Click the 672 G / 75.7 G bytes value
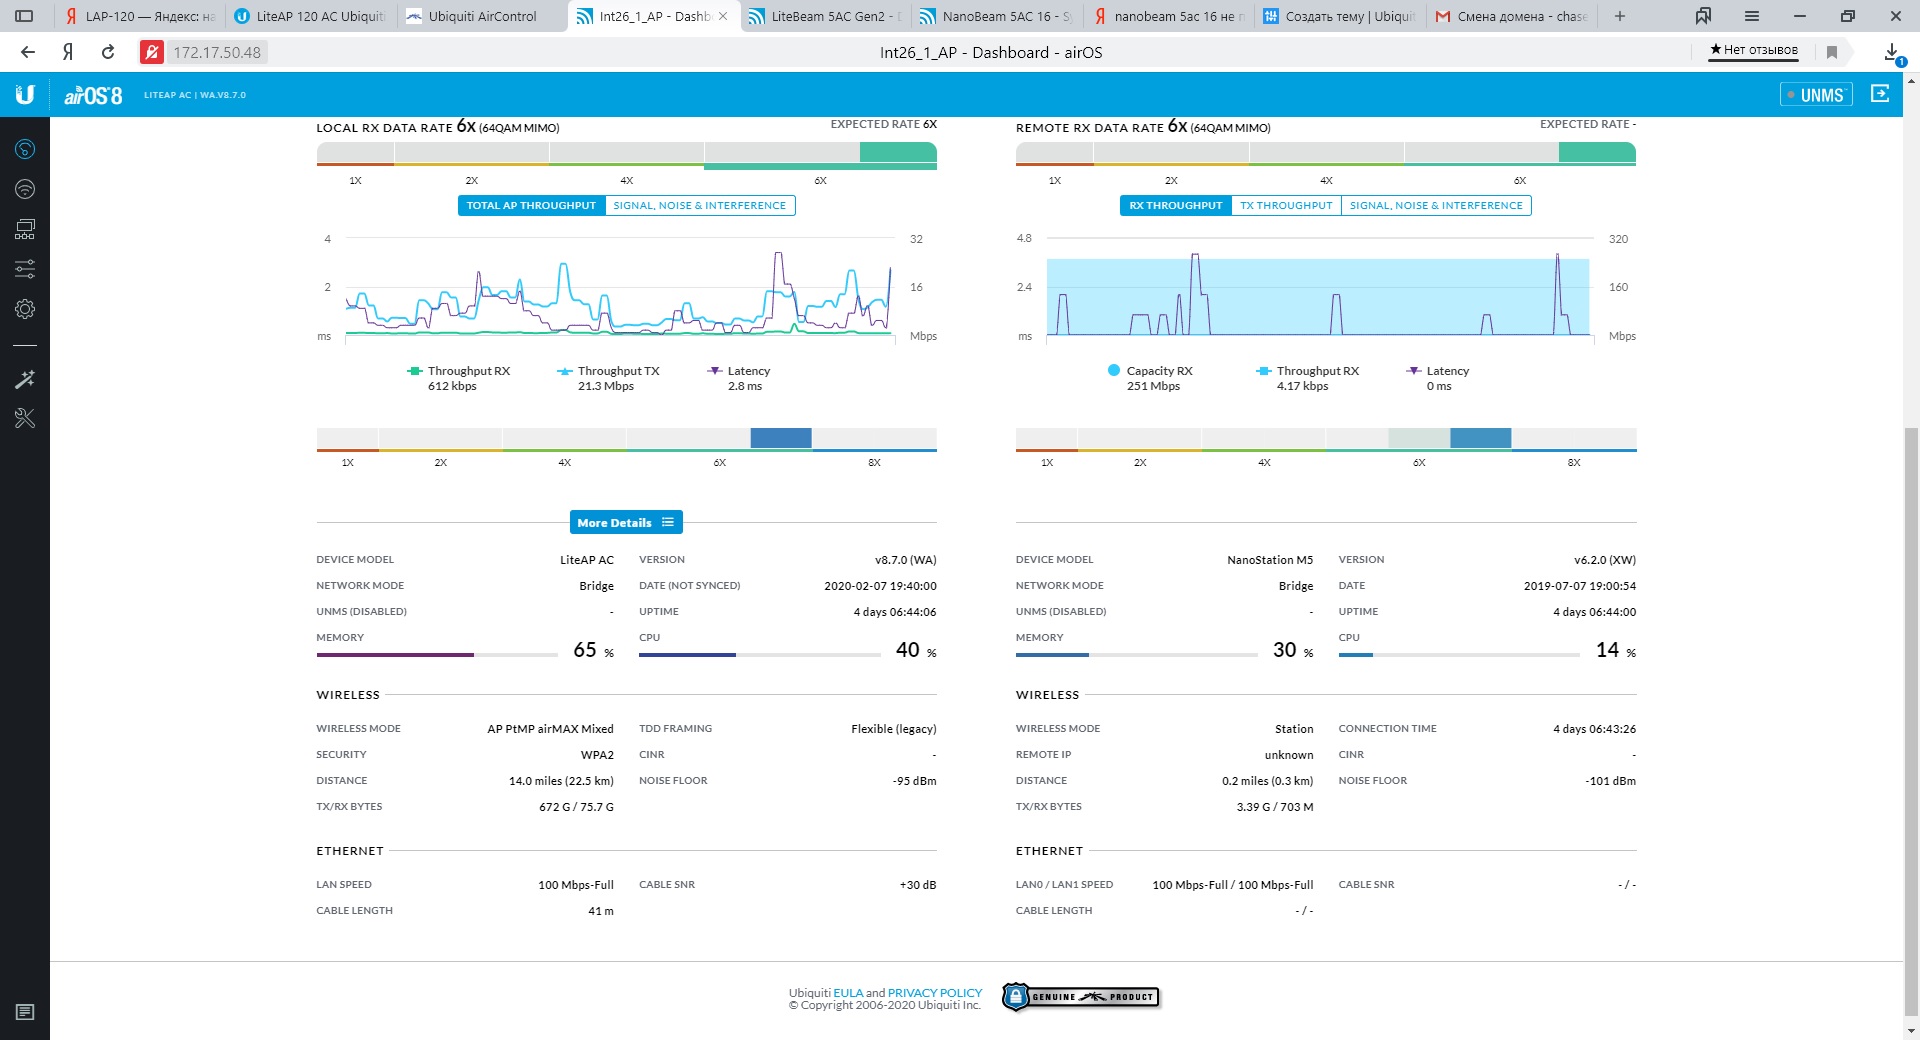The height and width of the screenshot is (1040, 1920). (576, 807)
